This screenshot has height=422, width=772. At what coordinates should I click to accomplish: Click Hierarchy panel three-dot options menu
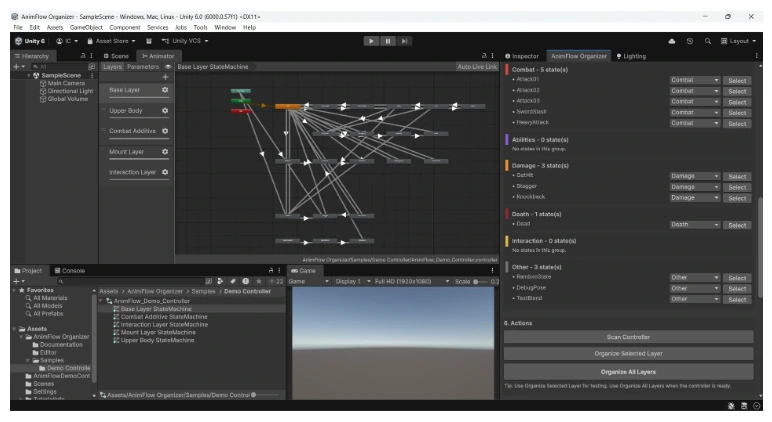pyautogui.click(x=92, y=56)
